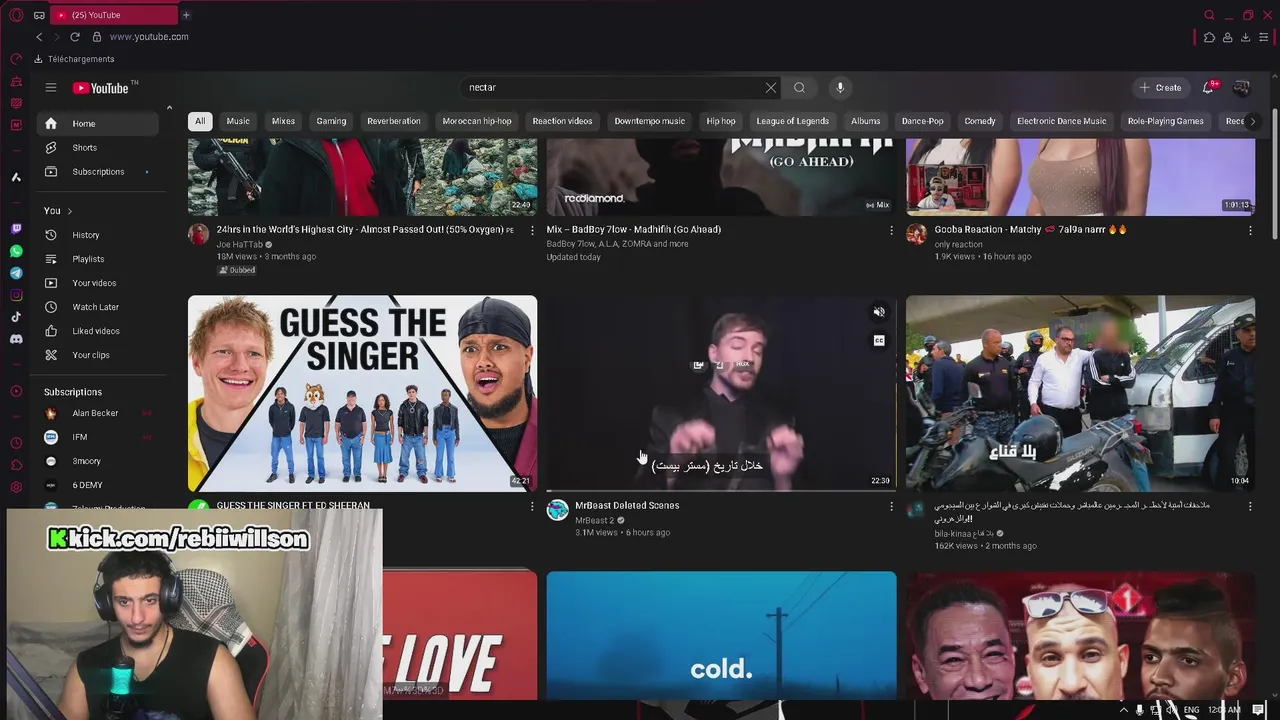The height and width of the screenshot is (720, 1280).
Task: Show more filter chips with right arrow
Action: click(1252, 121)
